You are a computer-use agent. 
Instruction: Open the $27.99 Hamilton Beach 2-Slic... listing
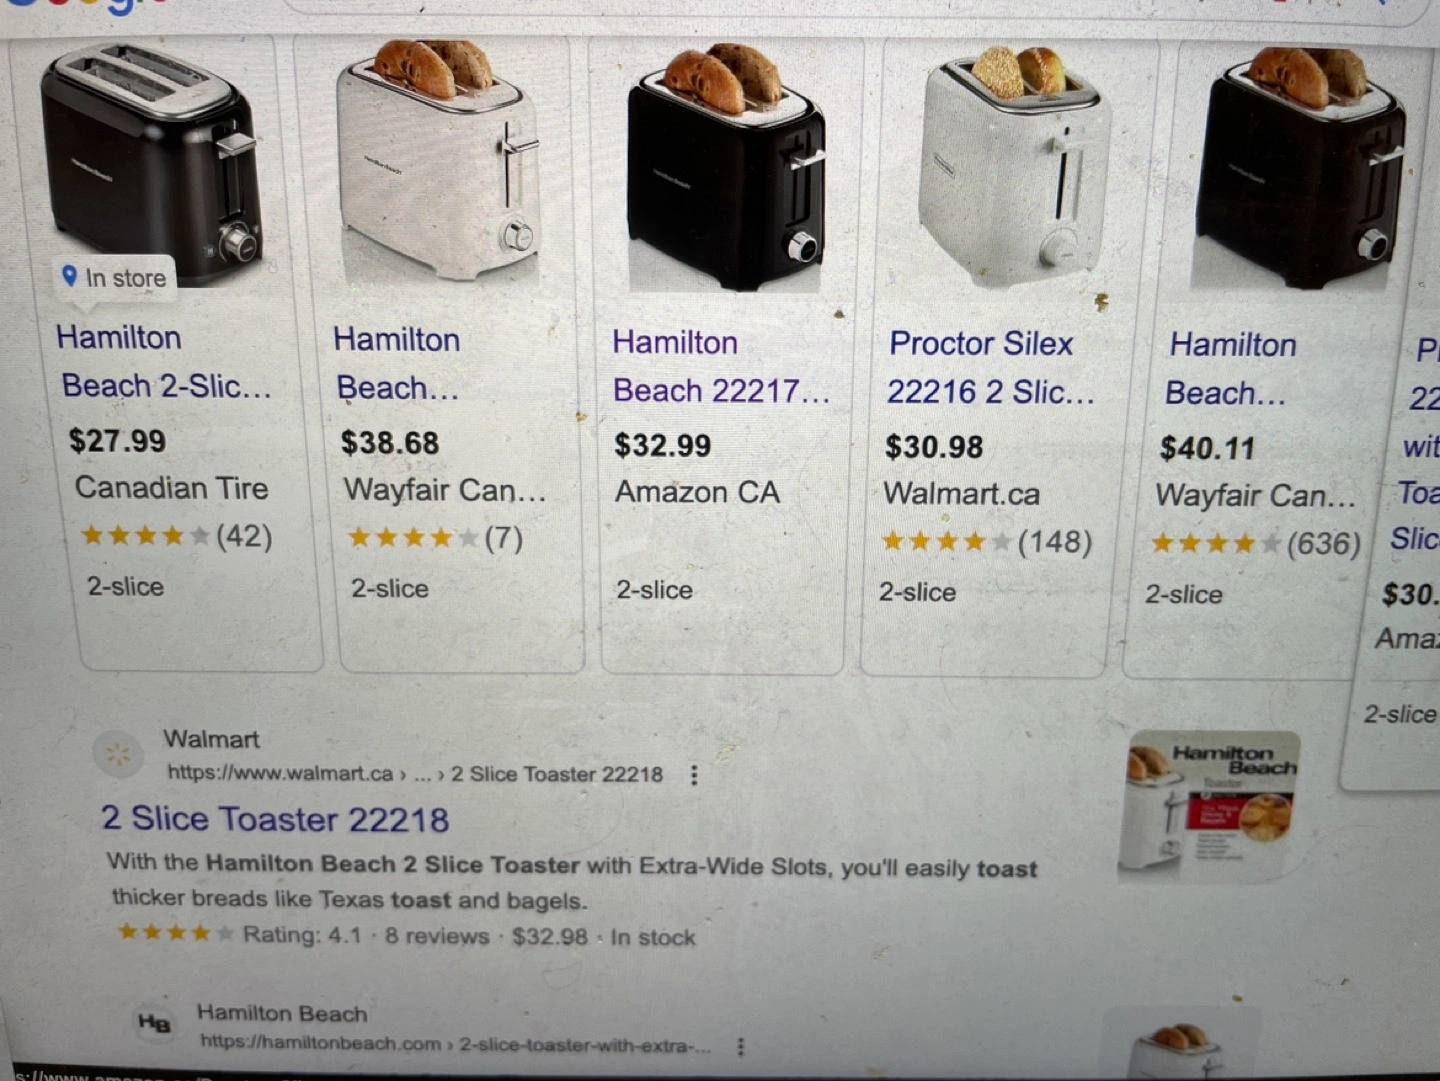165,361
